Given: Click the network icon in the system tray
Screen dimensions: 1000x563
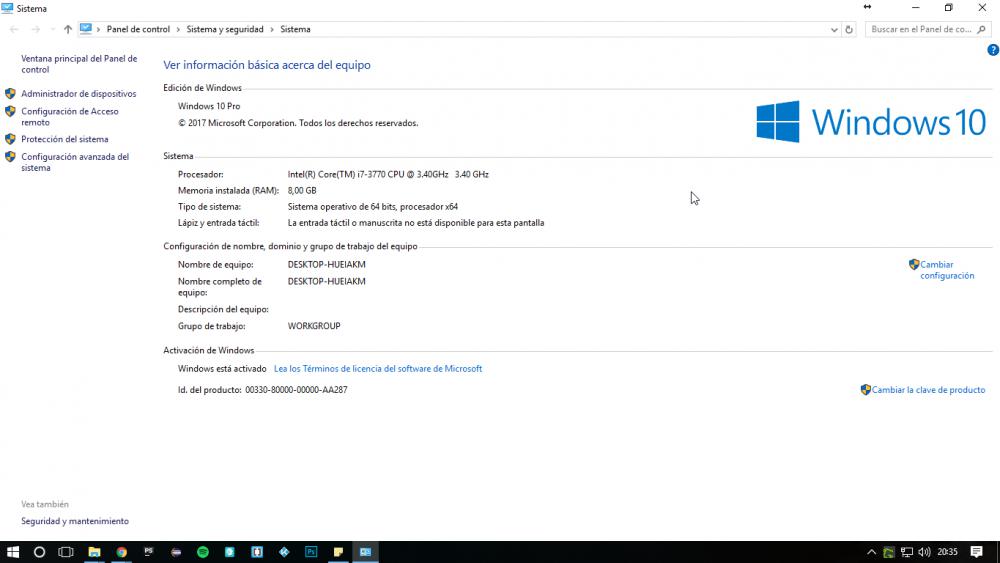Looking at the screenshot, I should tap(906, 552).
